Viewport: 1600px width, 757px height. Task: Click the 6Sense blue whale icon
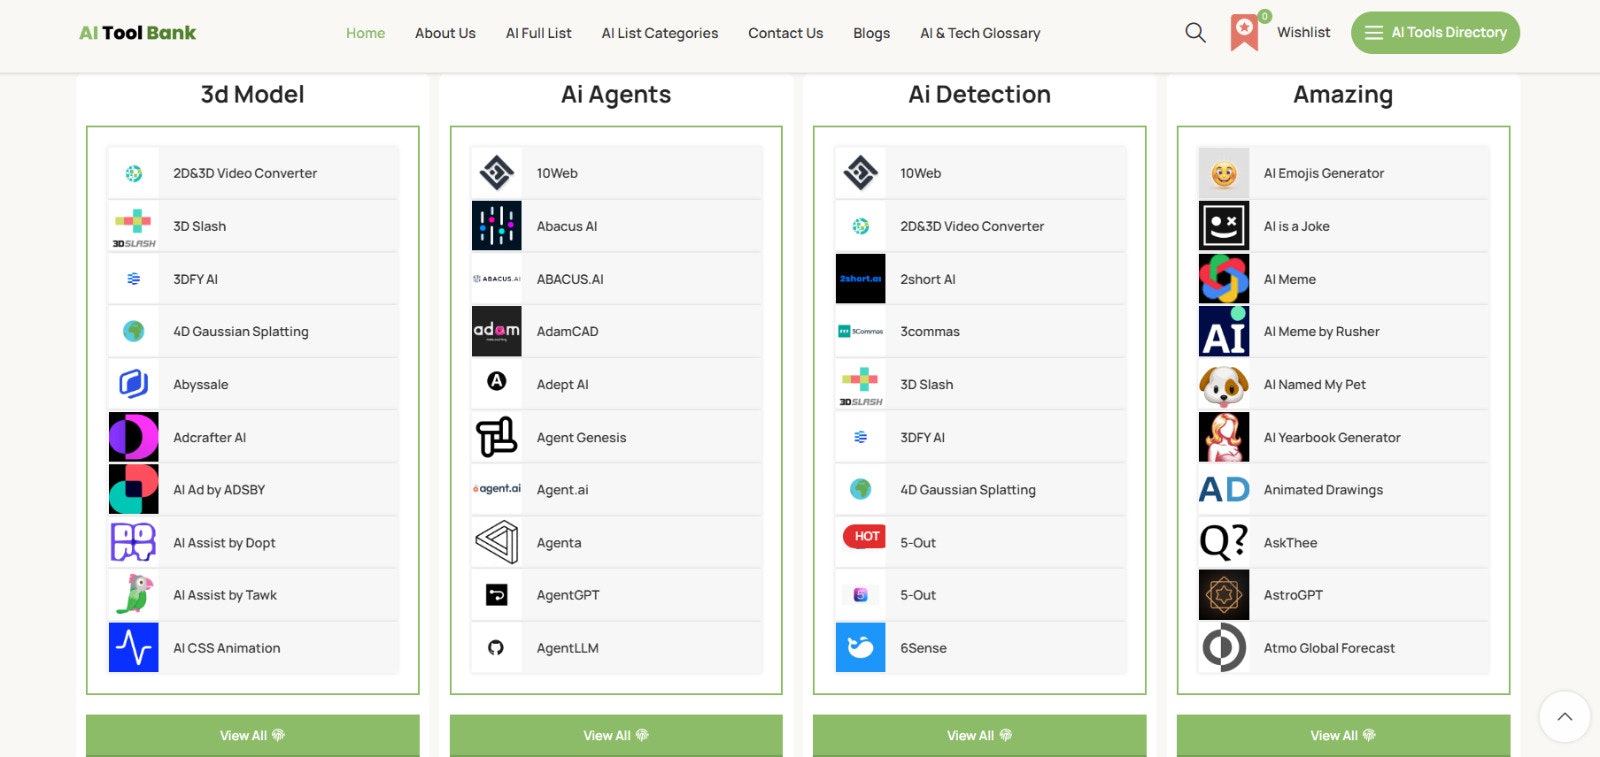tap(861, 648)
